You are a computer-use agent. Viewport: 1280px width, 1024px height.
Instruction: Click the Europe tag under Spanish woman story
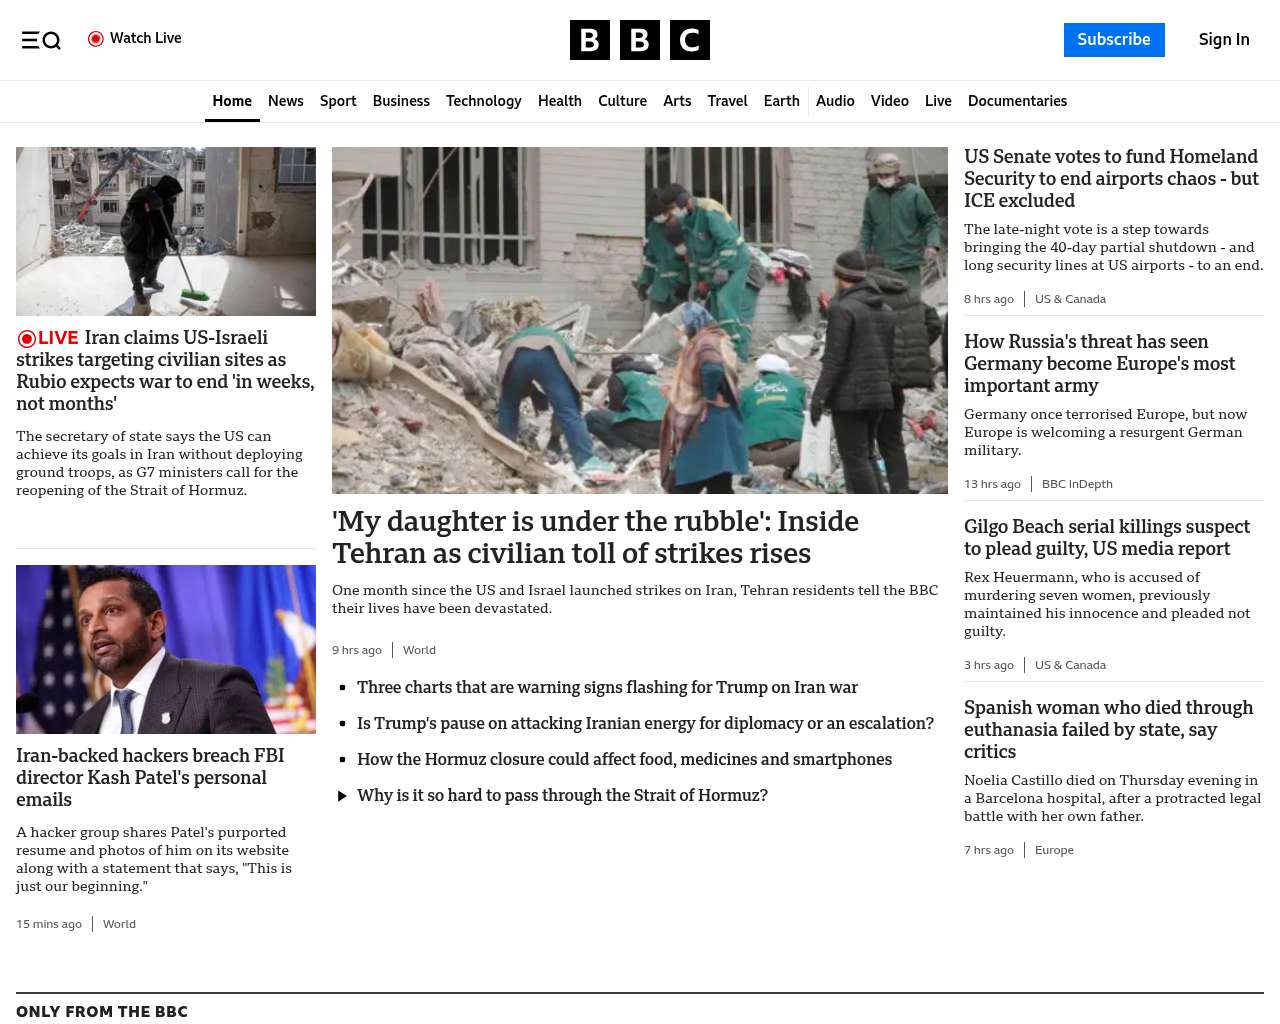[x=1054, y=850]
